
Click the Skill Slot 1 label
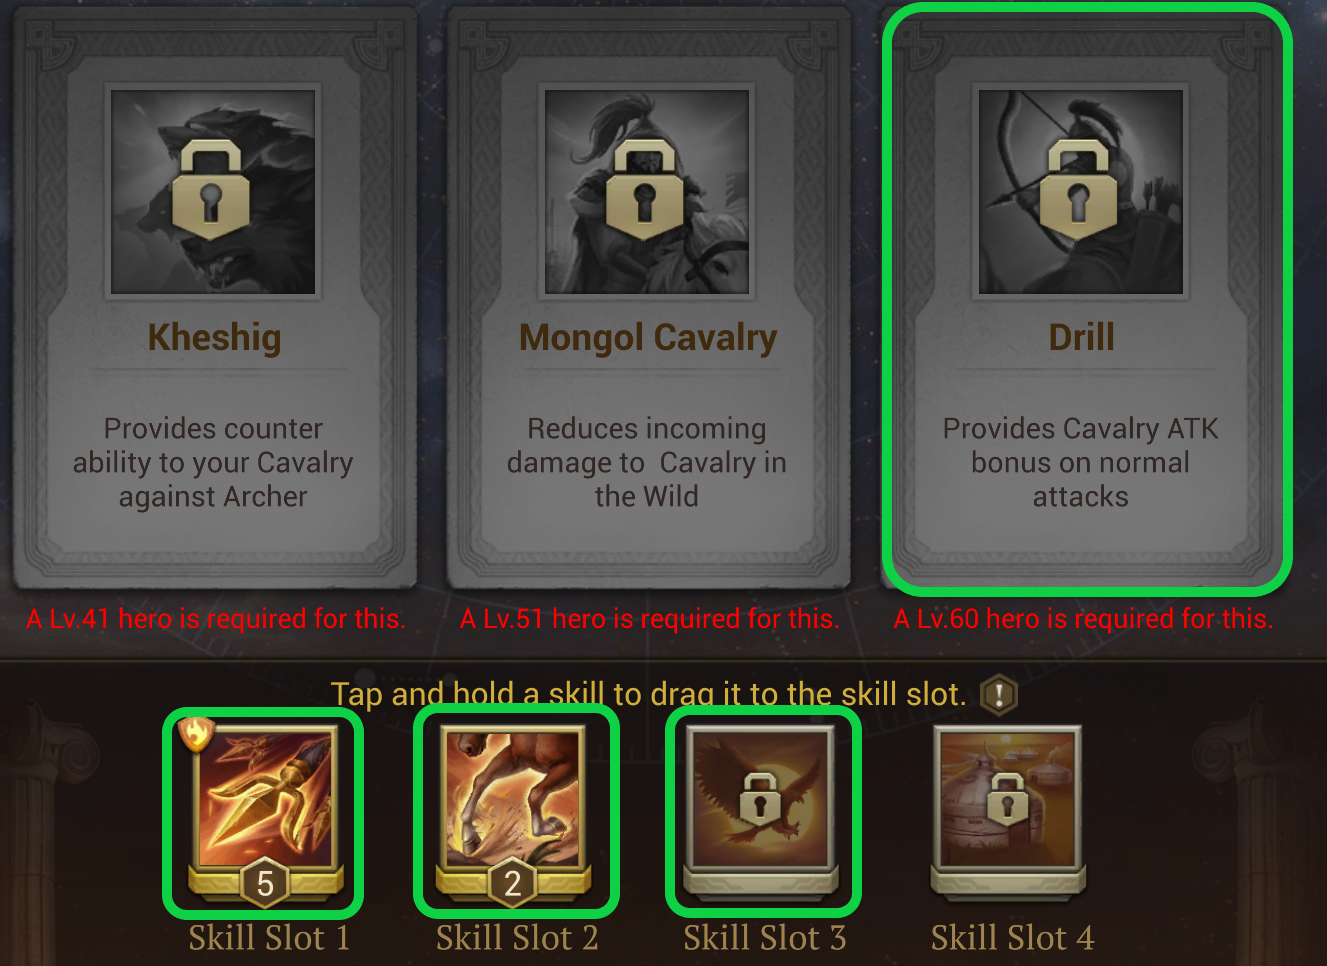tap(269, 938)
